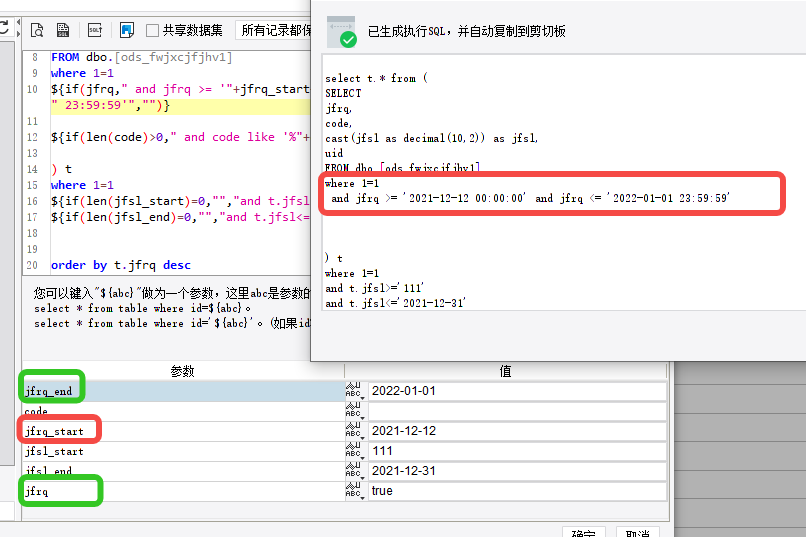Click the generate SQL document icon
The width and height of the screenshot is (806, 537).
(63, 30)
